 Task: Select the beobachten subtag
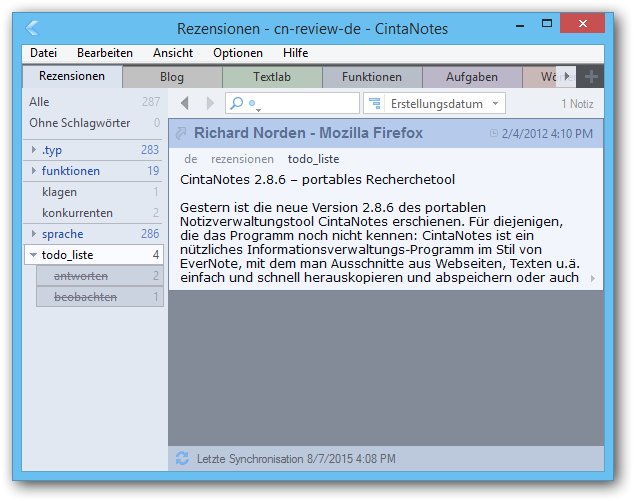tap(100, 297)
